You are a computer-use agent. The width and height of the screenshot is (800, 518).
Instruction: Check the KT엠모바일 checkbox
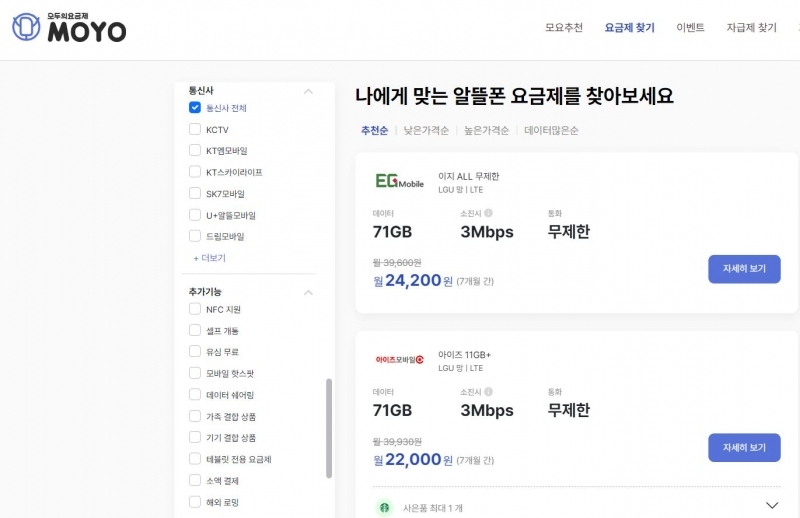pos(194,150)
